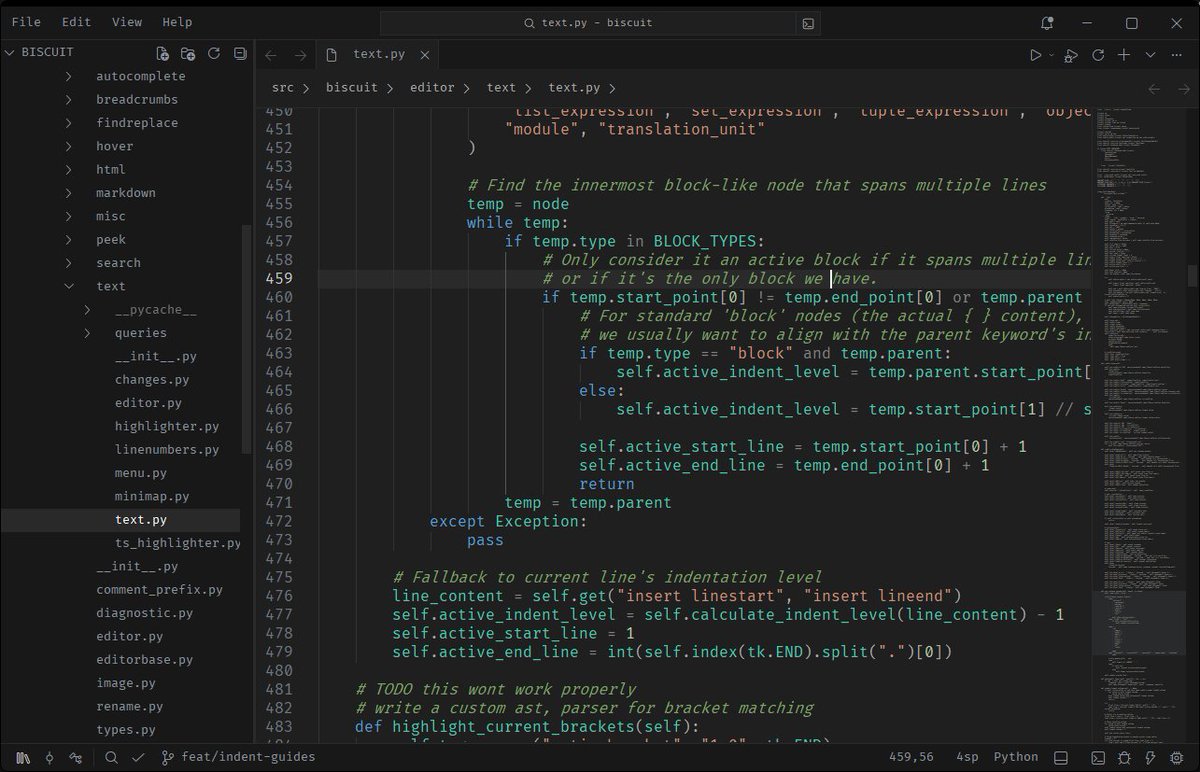Run the current file with the play icon
1200x772 pixels.
click(1036, 55)
